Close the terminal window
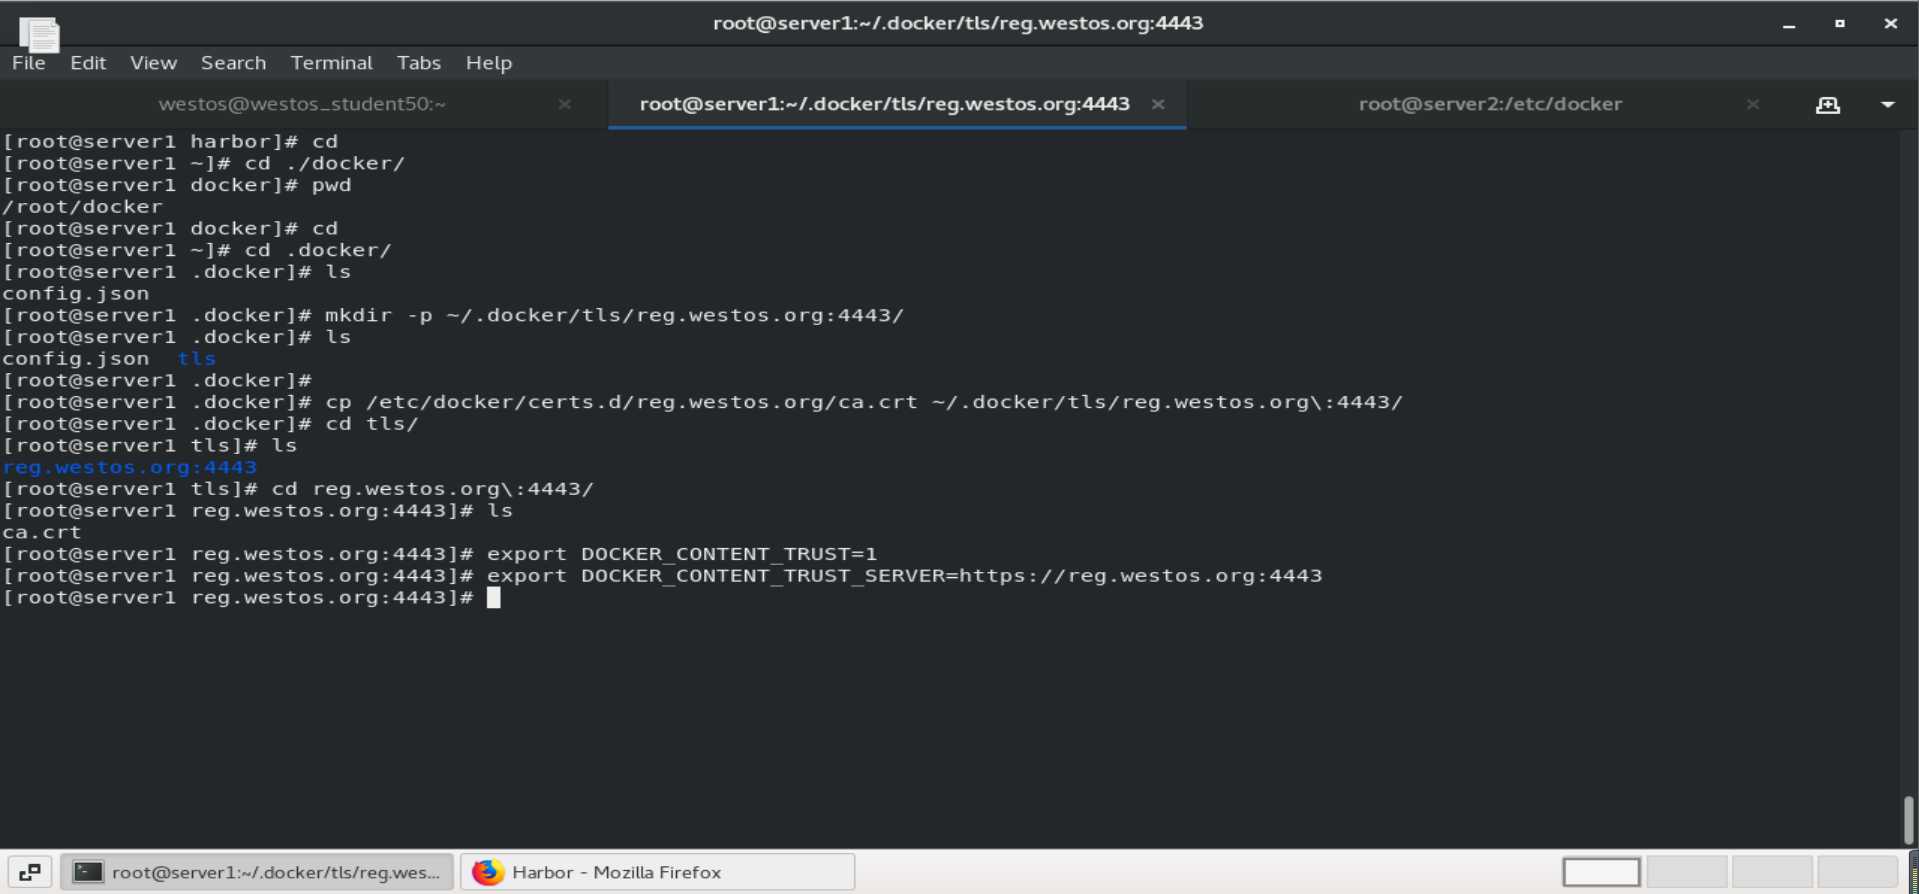 (1890, 23)
